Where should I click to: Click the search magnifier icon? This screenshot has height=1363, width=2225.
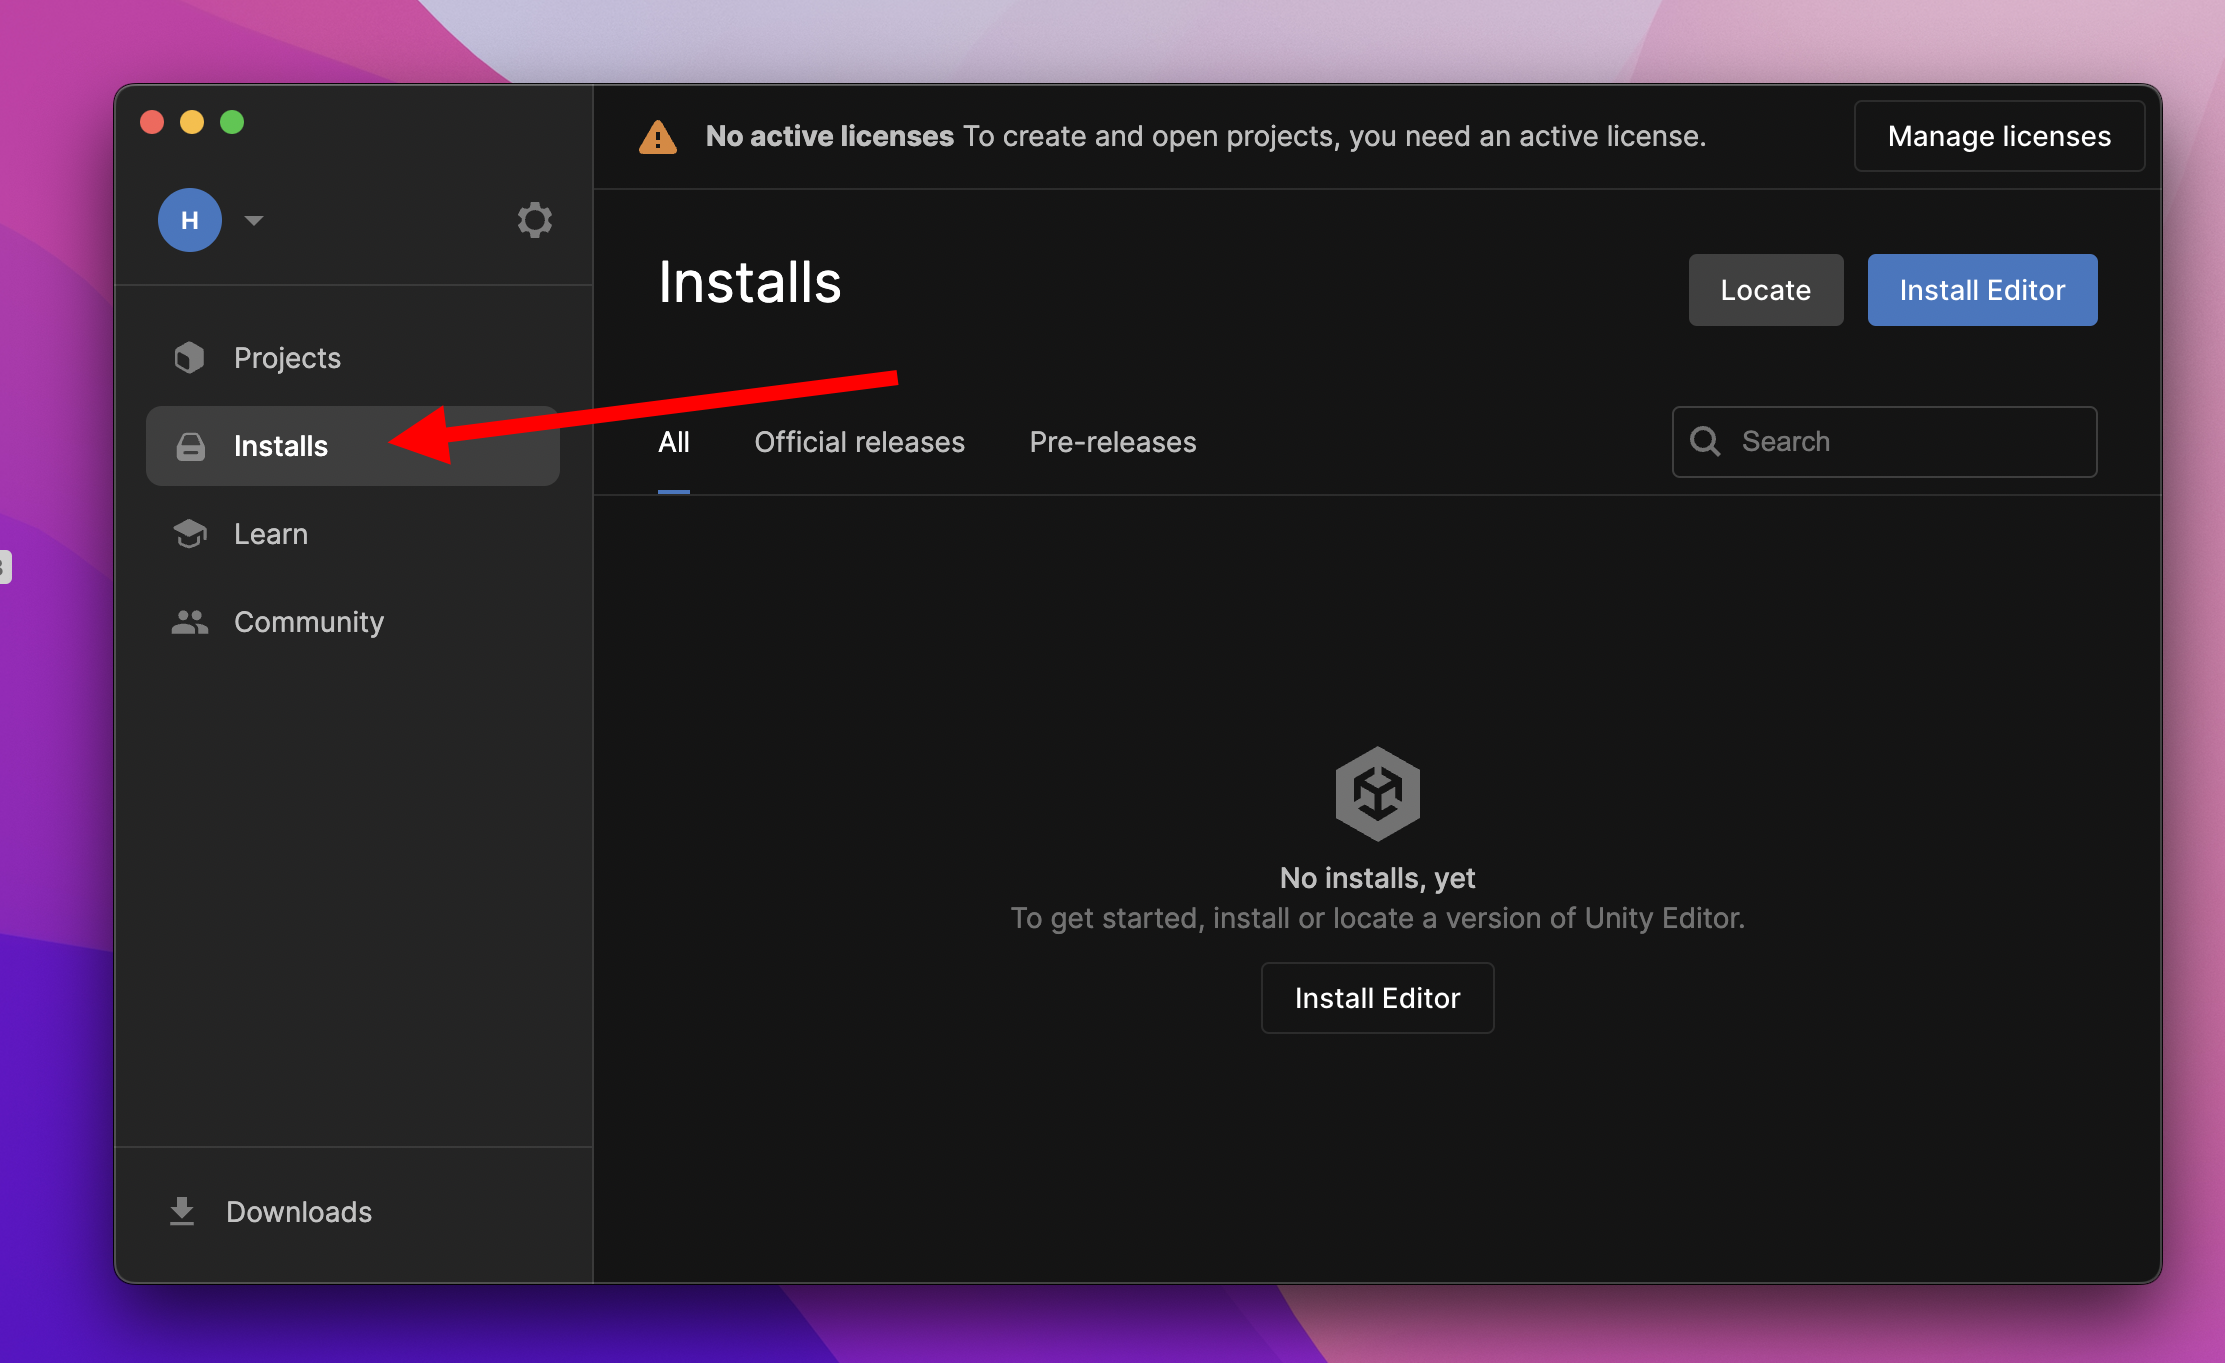tap(1705, 442)
